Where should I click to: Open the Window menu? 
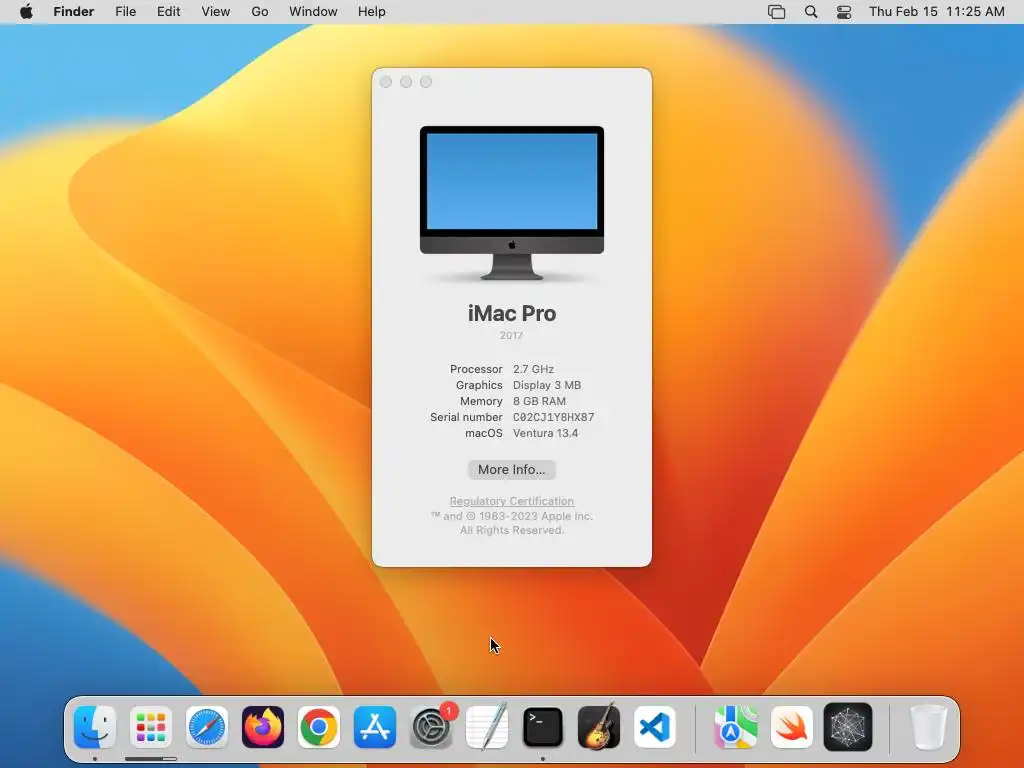(313, 12)
